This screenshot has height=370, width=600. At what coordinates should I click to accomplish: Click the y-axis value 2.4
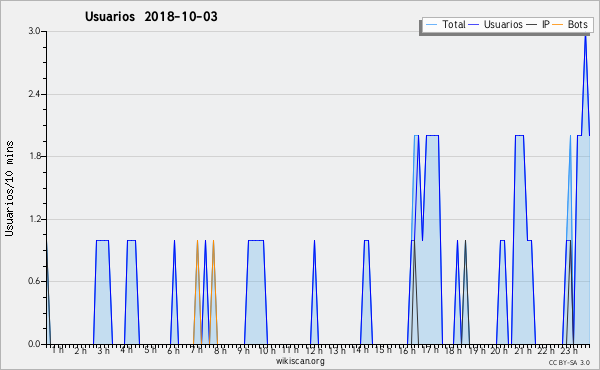coord(34,94)
